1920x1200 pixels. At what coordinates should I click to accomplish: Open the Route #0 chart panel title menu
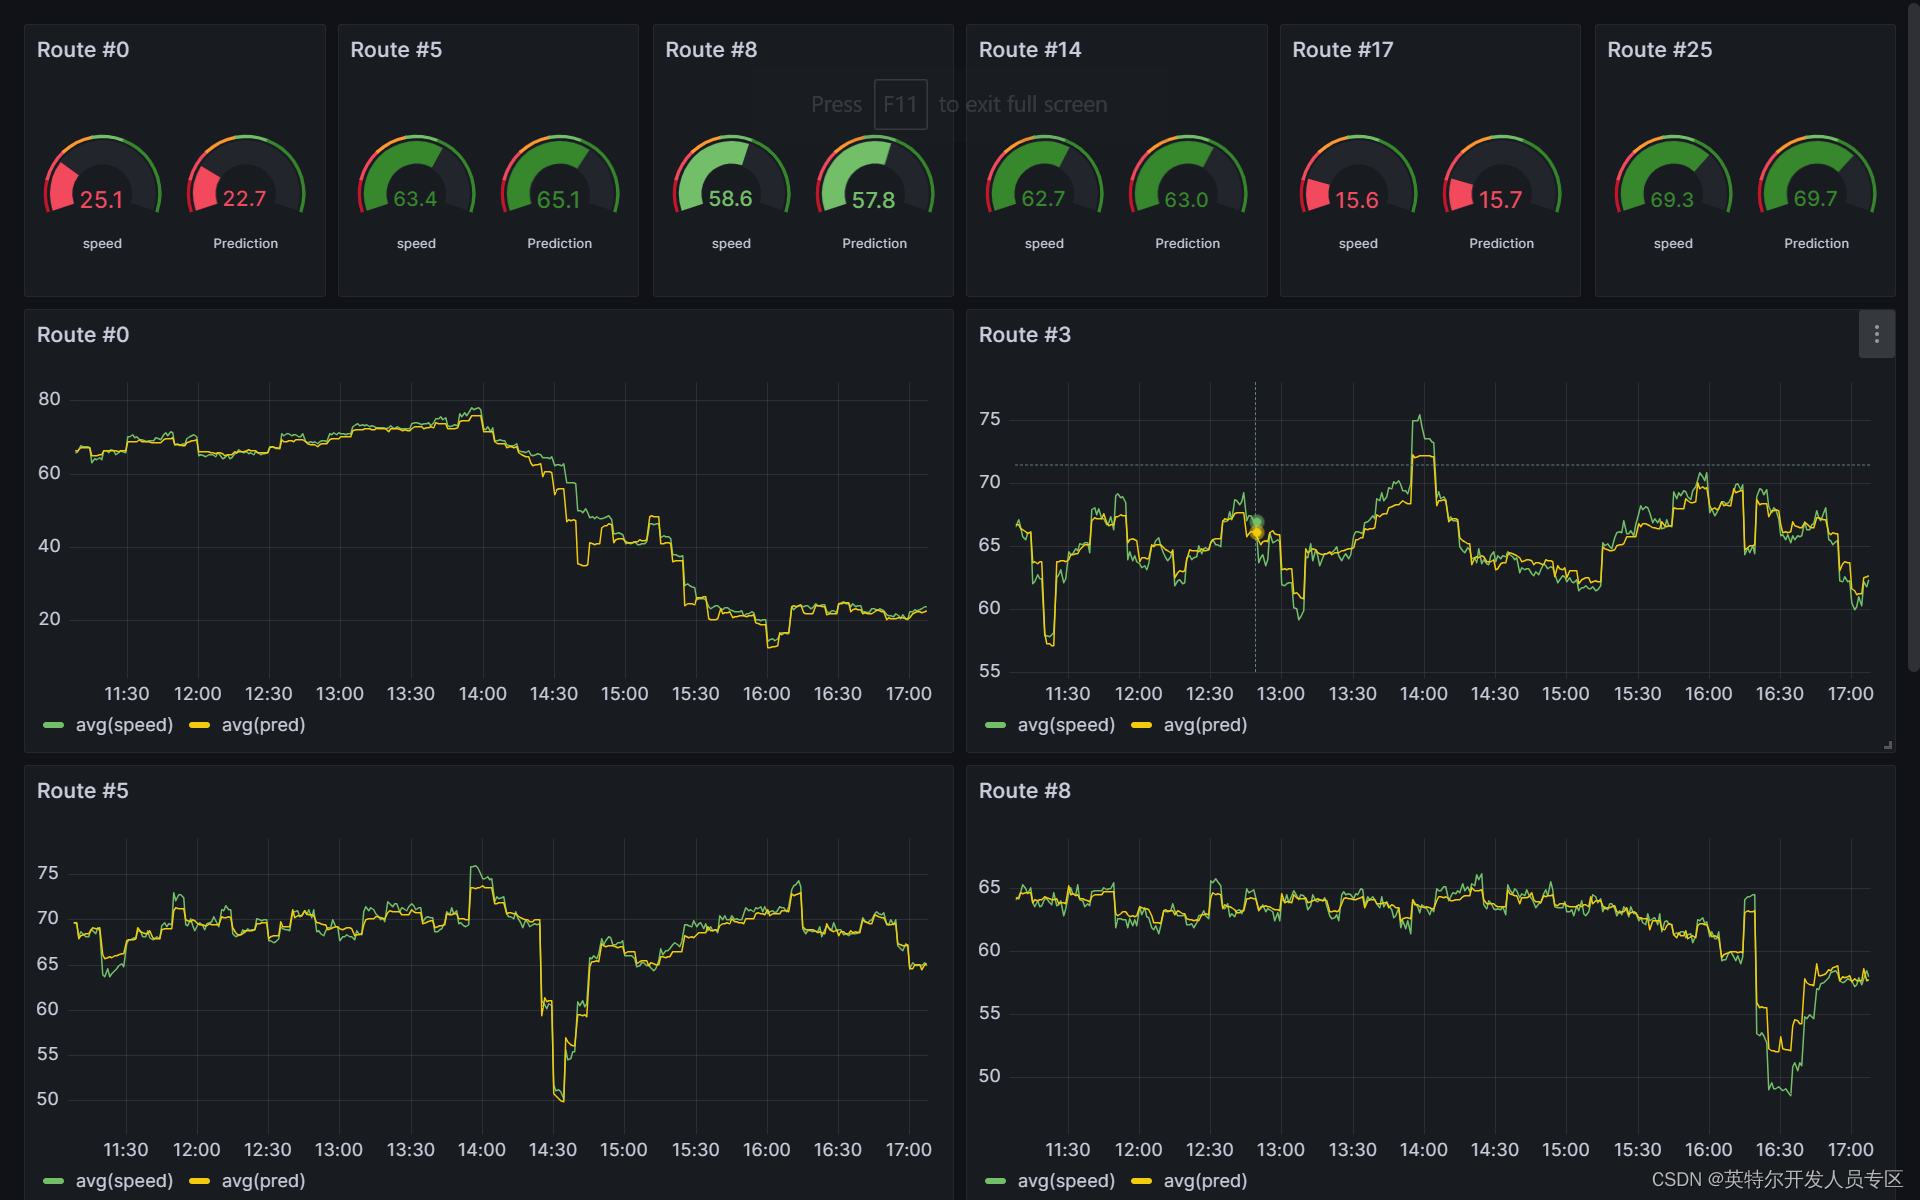click(83, 335)
